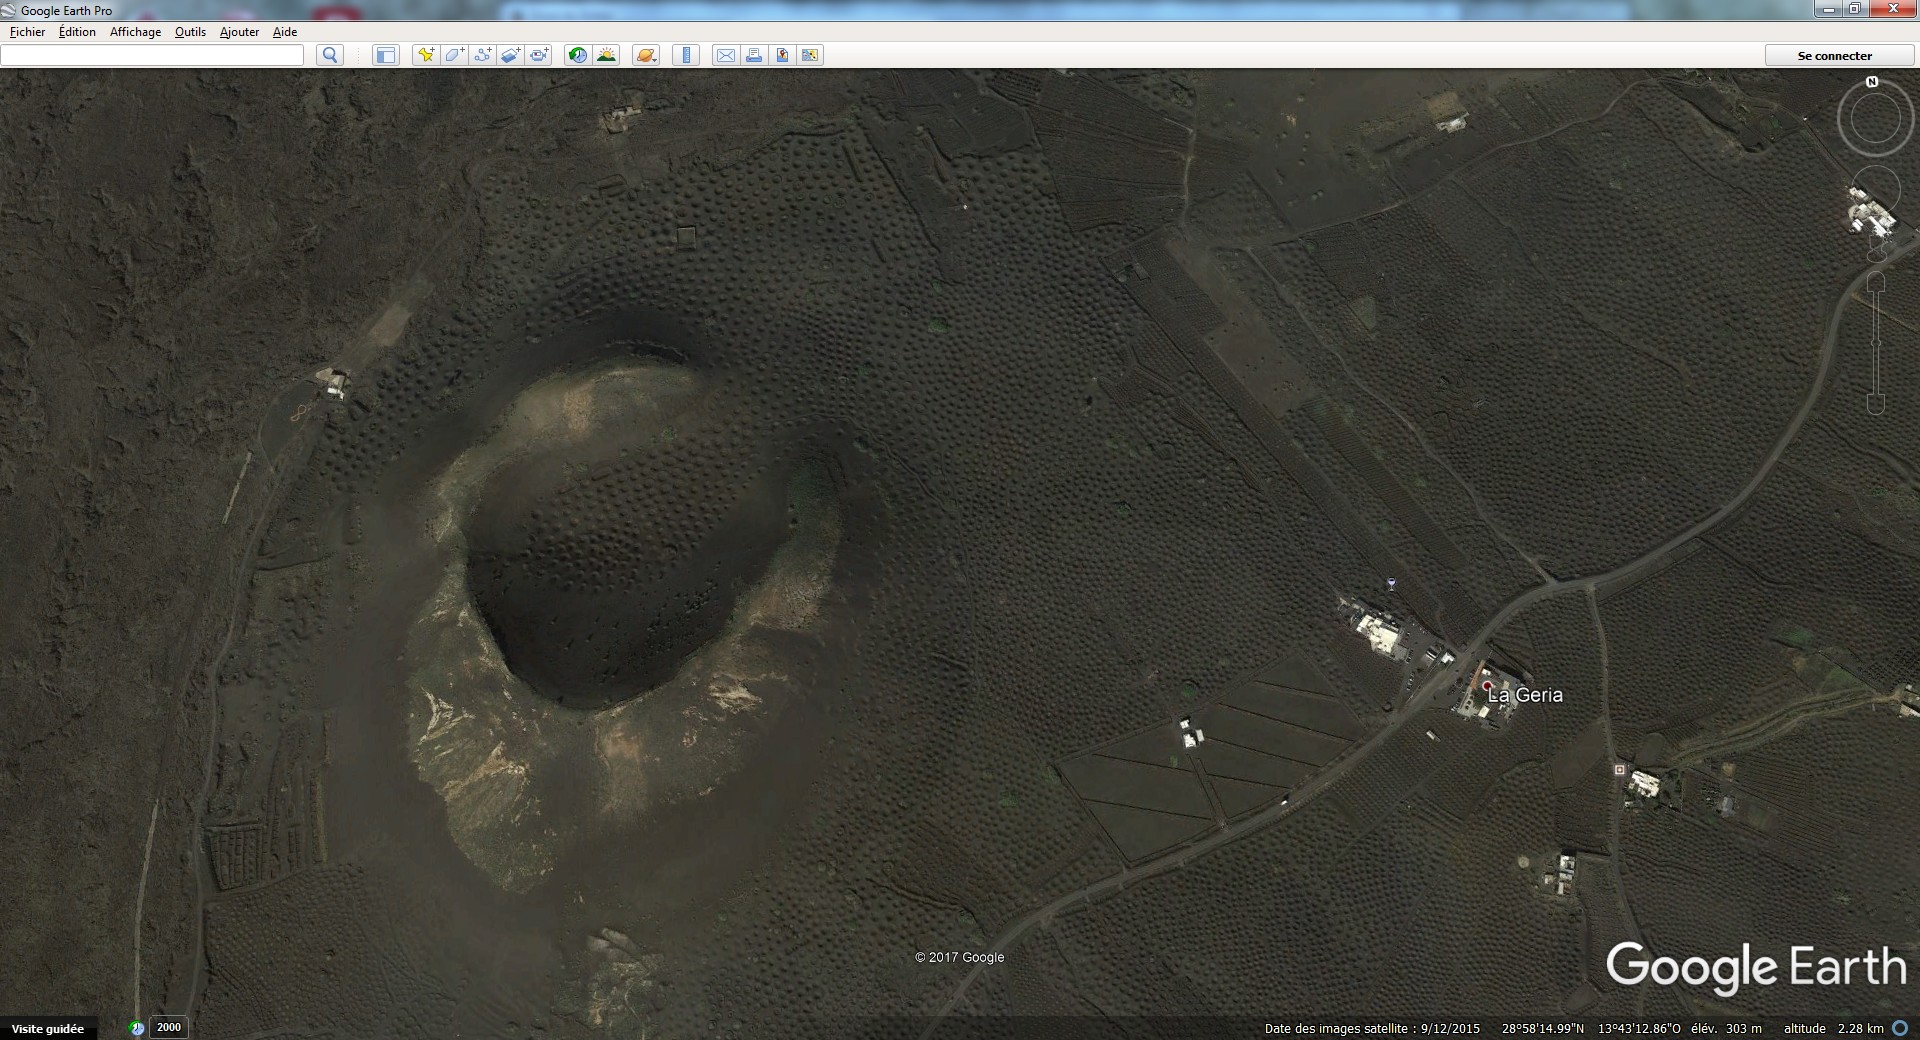Open the Fichier menu
The image size is (1920, 1040).
28,32
